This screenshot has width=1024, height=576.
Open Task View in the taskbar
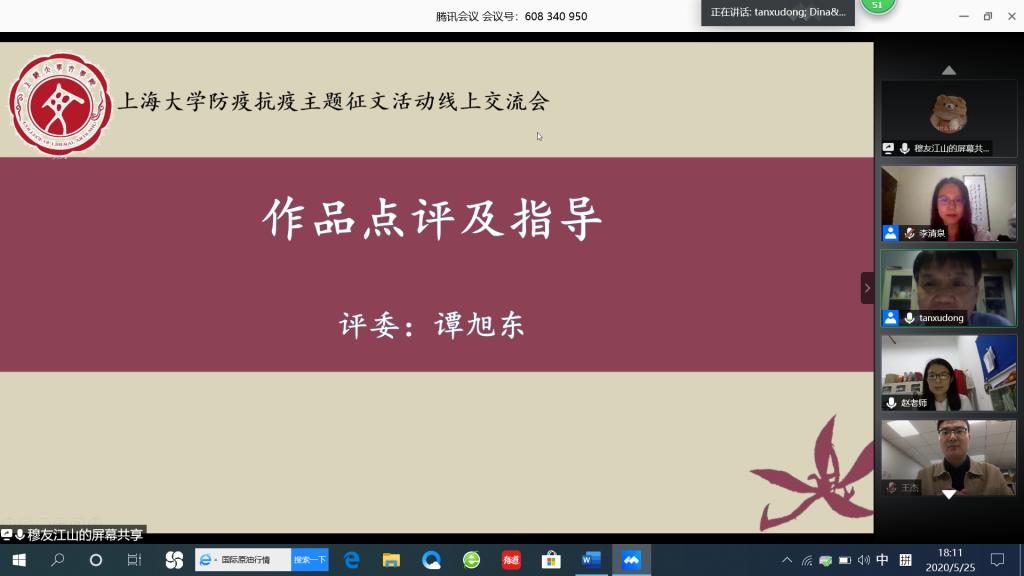tap(134, 560)
